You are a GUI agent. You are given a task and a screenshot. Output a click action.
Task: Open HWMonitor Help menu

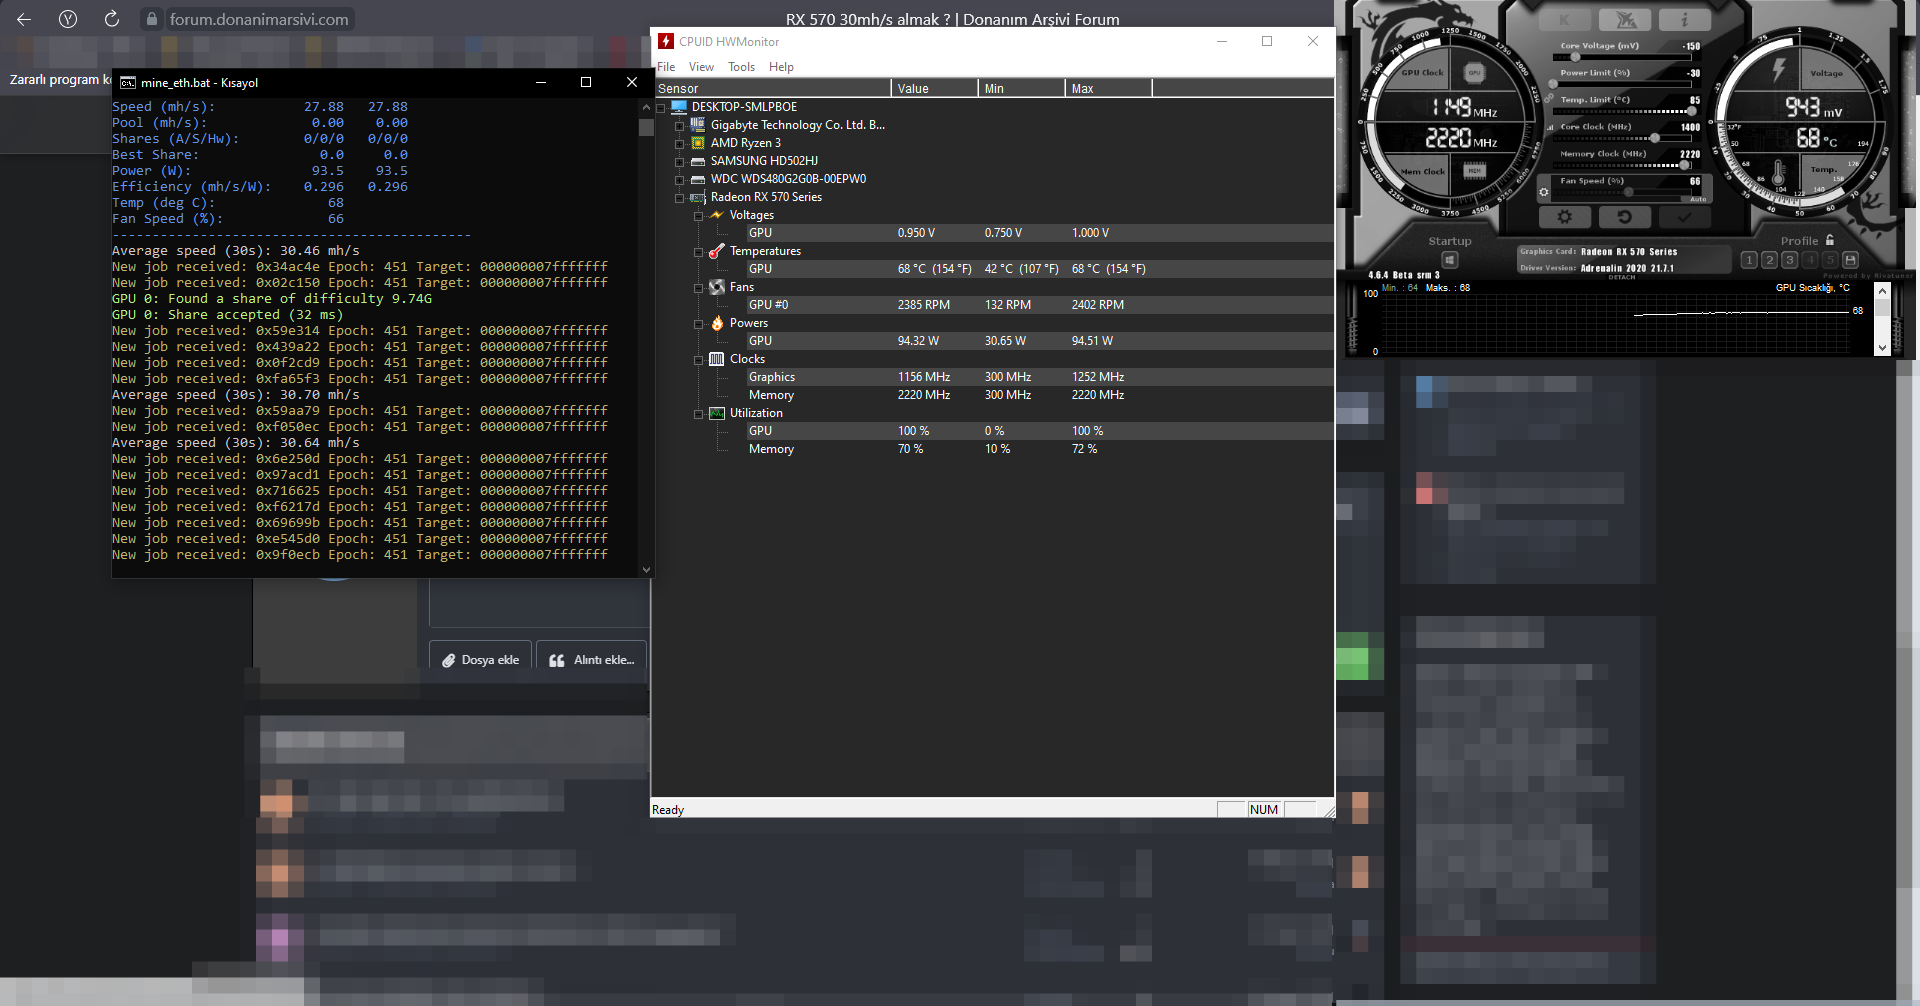[x=781, y=67]
